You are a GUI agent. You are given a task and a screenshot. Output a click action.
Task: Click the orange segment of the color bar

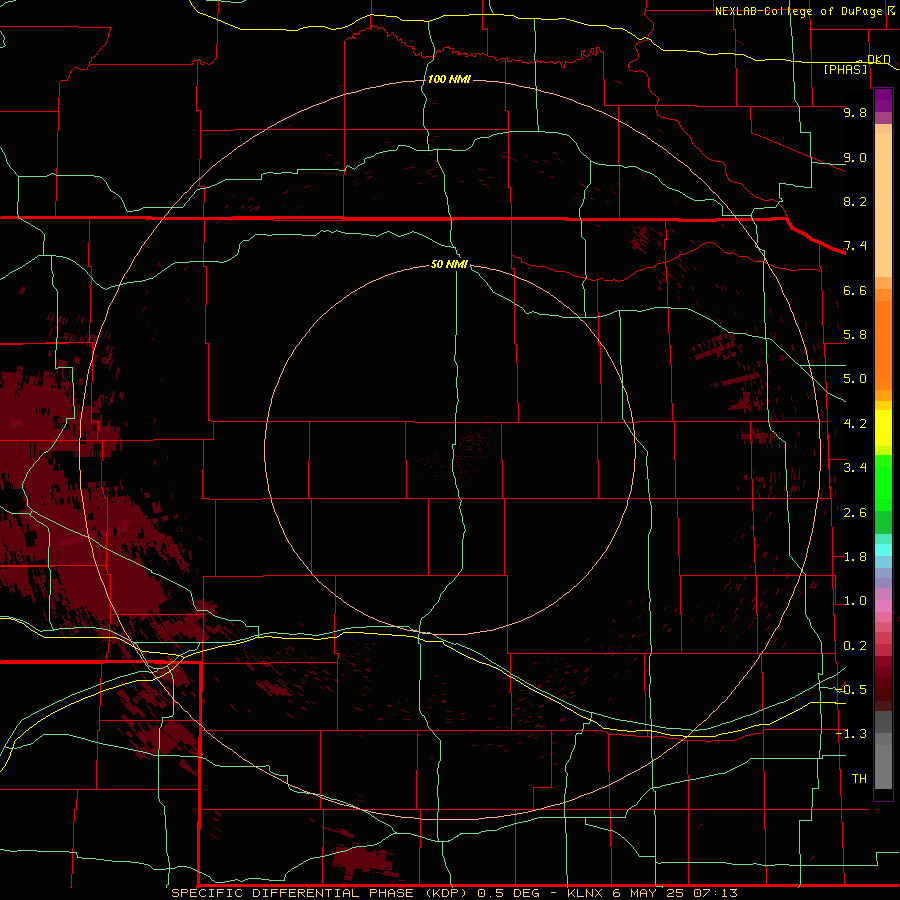pos(883,346)
